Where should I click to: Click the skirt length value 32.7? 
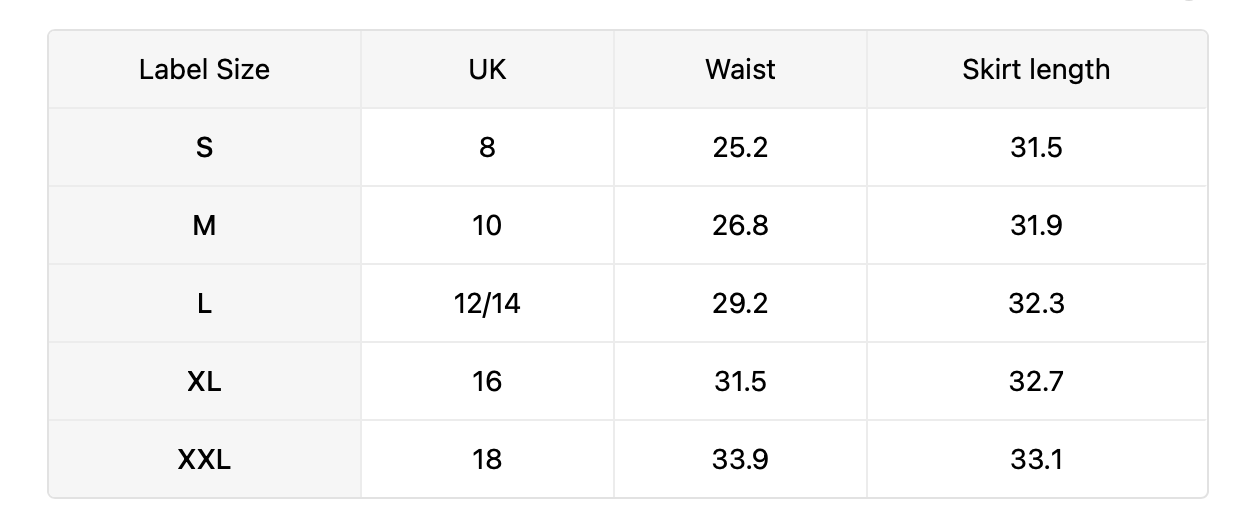(1036, 381)
